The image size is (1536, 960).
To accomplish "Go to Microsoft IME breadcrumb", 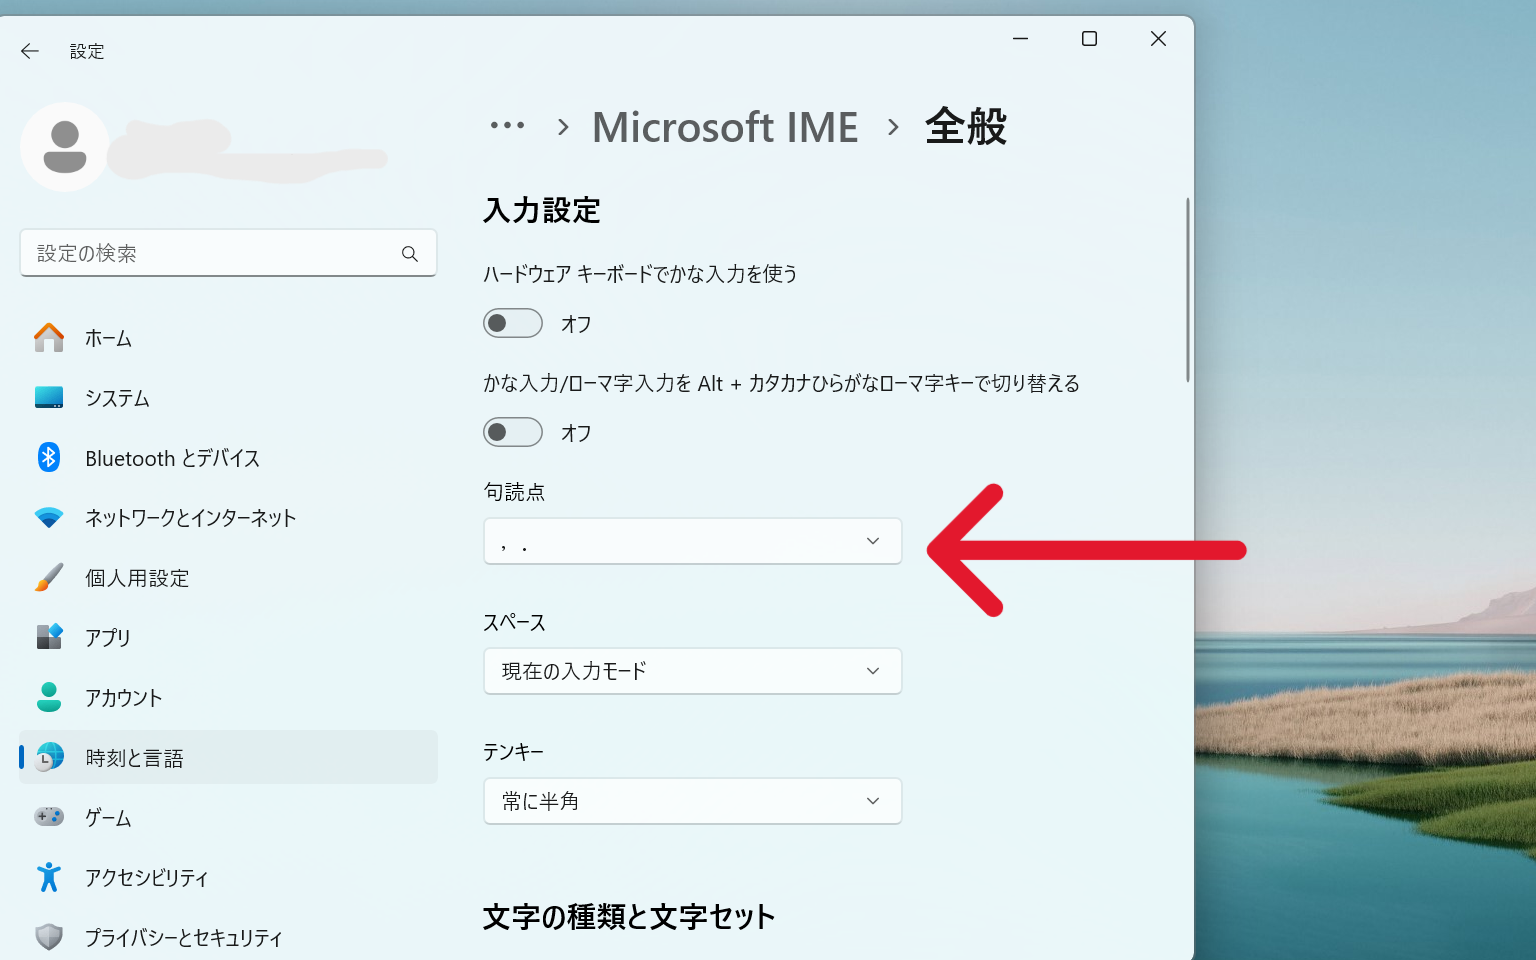I will click(x=725, y=127).
